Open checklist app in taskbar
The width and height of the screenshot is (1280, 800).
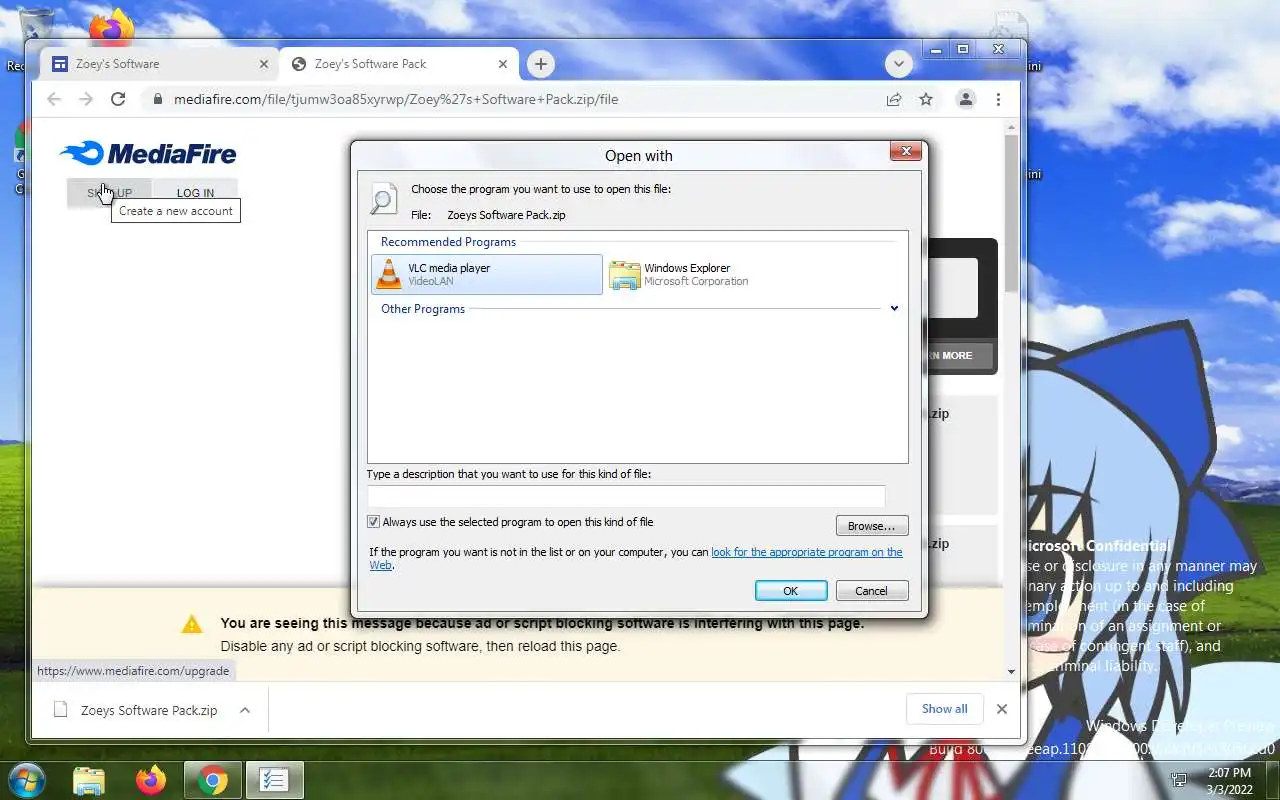pos(275,780)
